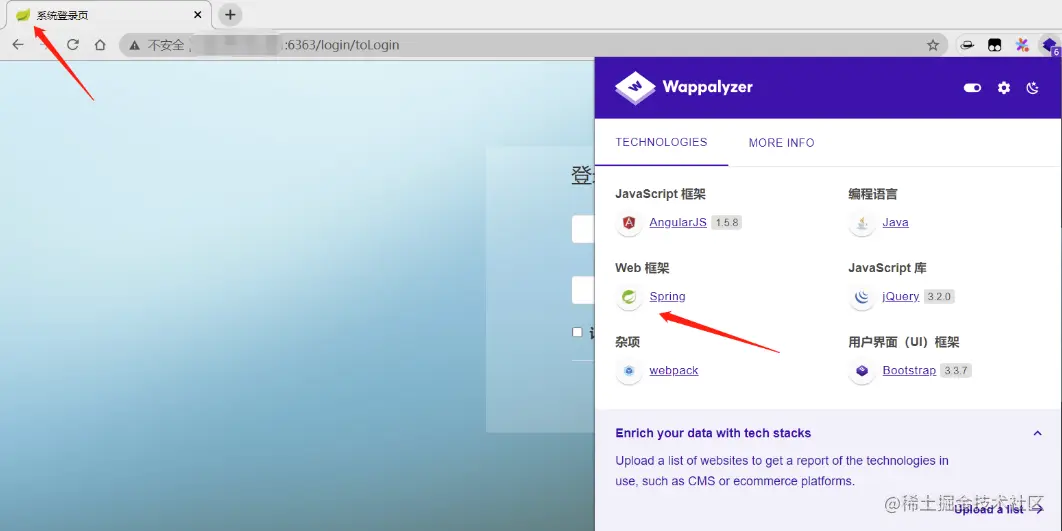This screenshot has height=531, width=1062.
Task: Click Enrich your data with tech stacks heading
Action: [713, 433]
